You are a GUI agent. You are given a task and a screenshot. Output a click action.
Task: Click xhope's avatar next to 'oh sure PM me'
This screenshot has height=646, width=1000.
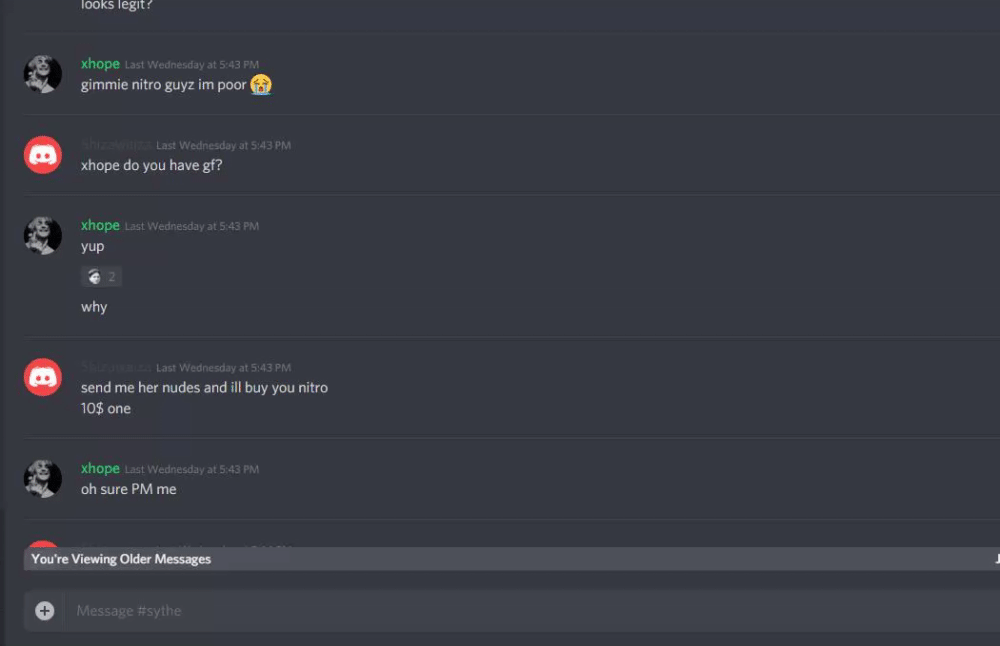(x=43, y=478)
